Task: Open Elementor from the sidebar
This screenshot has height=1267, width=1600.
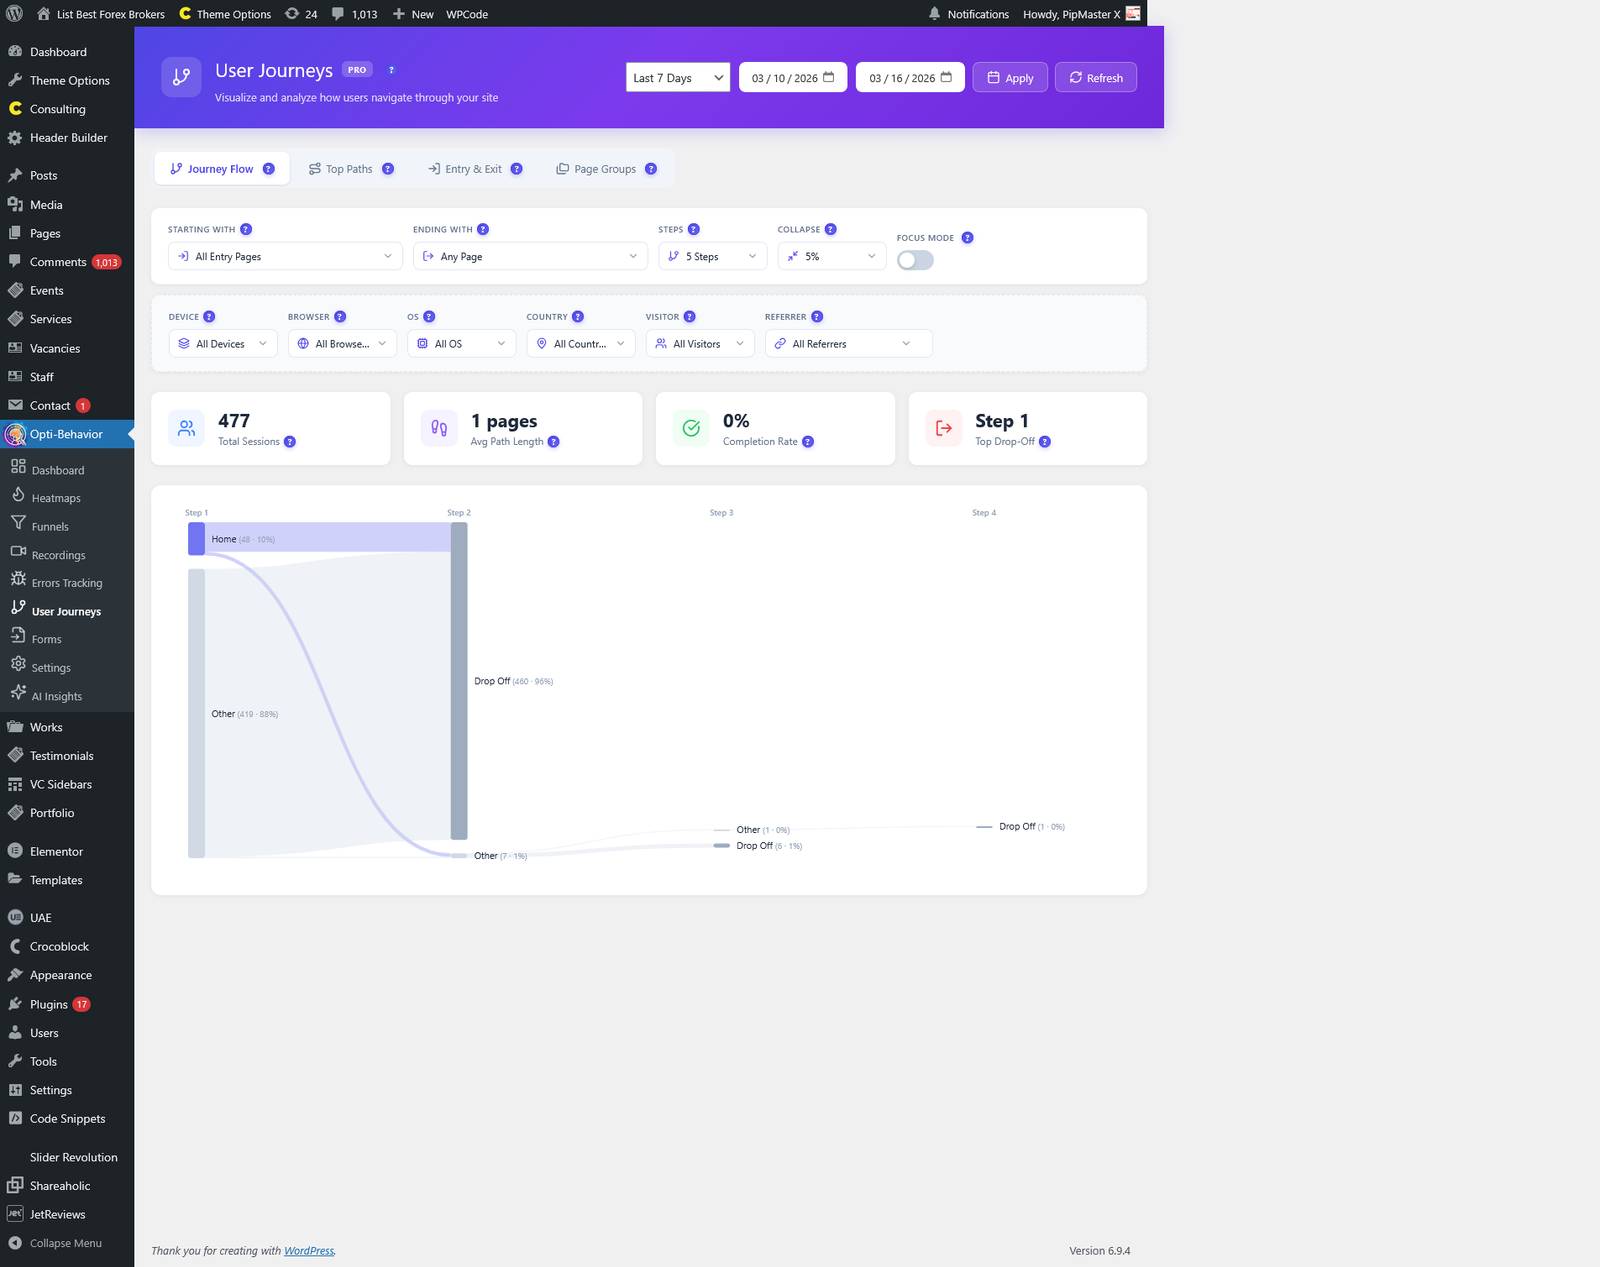Action: coord(56,850)
